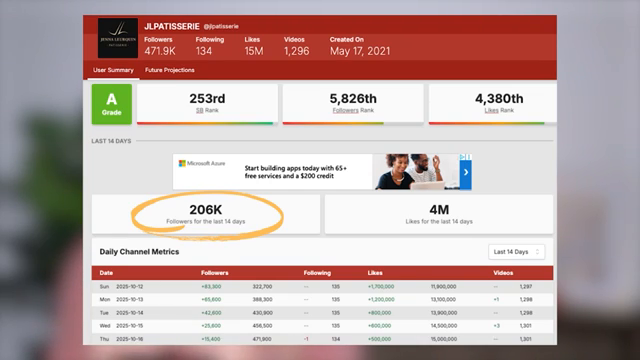
Task: Switch to the User Summary tab
Action: [x=113, y=70]
